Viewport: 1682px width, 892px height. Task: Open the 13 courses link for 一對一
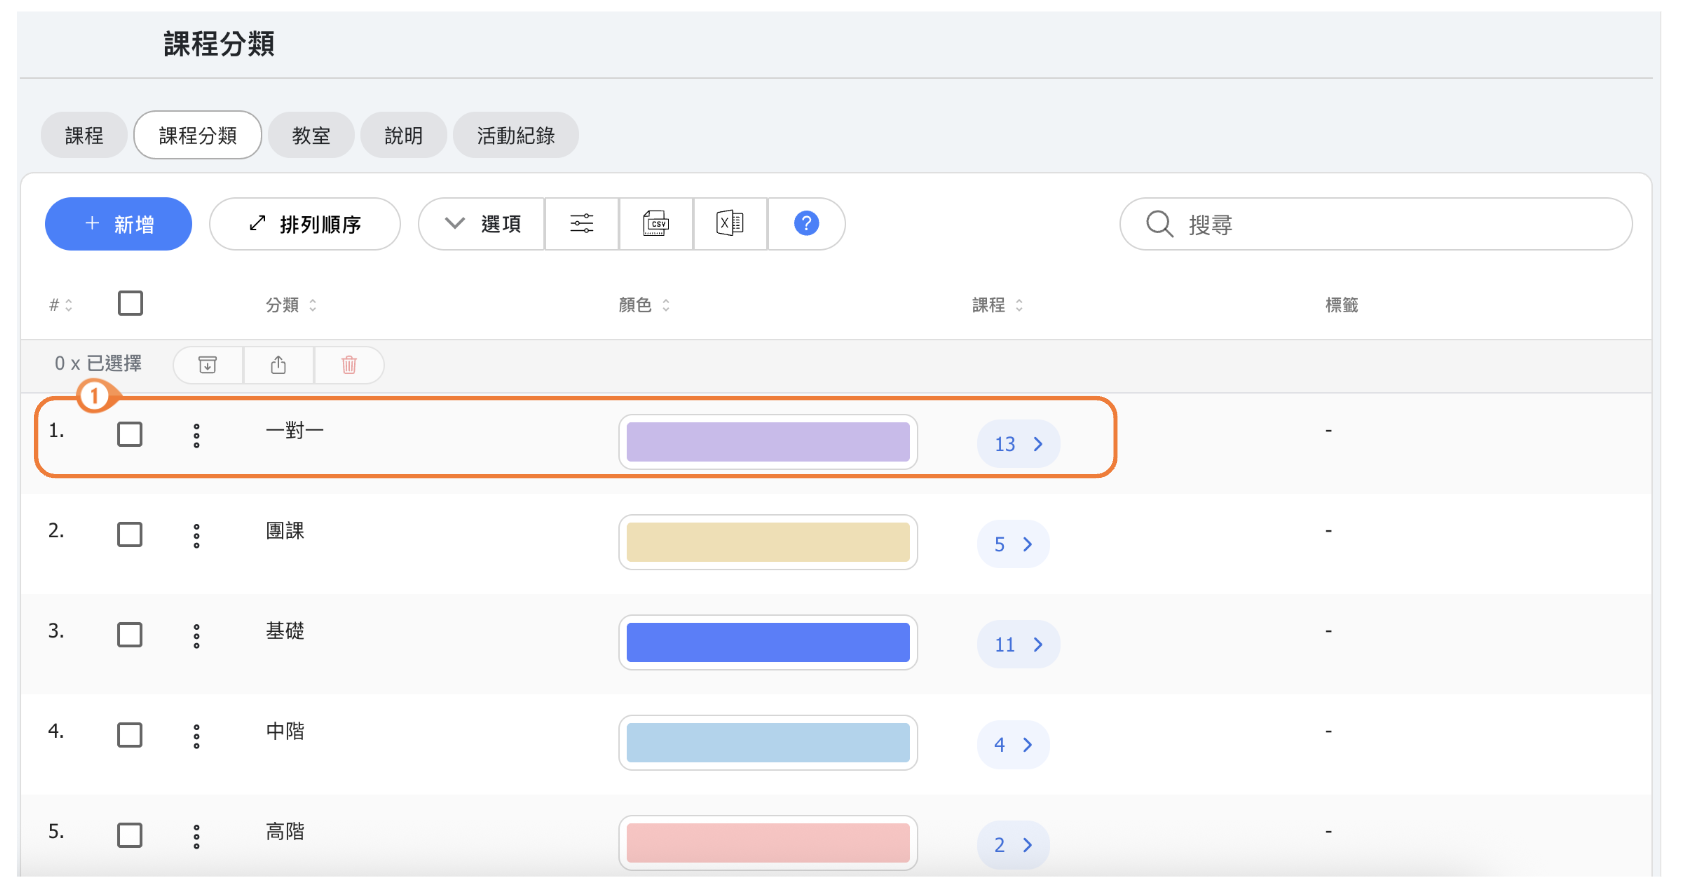click(1018, 444)
